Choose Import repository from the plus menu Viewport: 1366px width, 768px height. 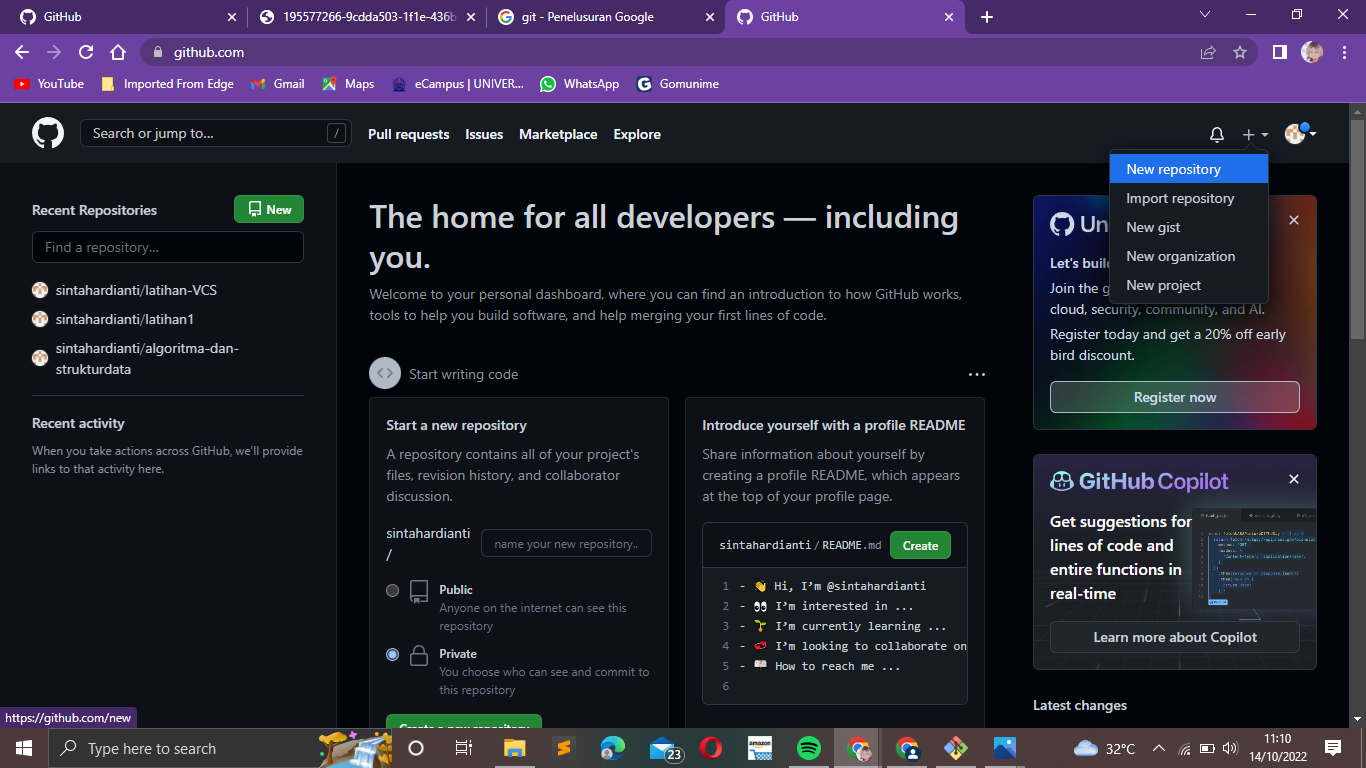1181,198
